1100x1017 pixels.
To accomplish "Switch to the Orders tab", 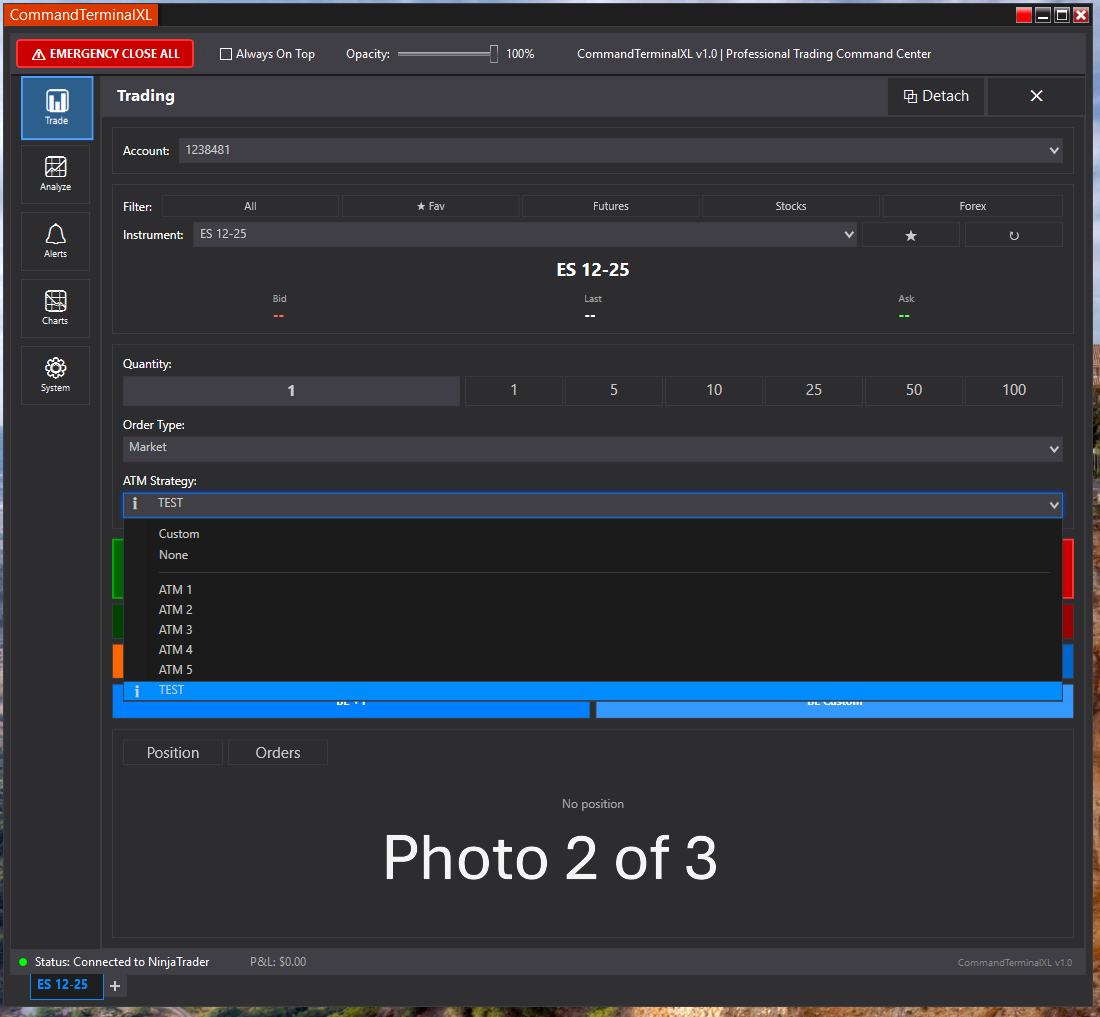I will (x=277, y=753).
